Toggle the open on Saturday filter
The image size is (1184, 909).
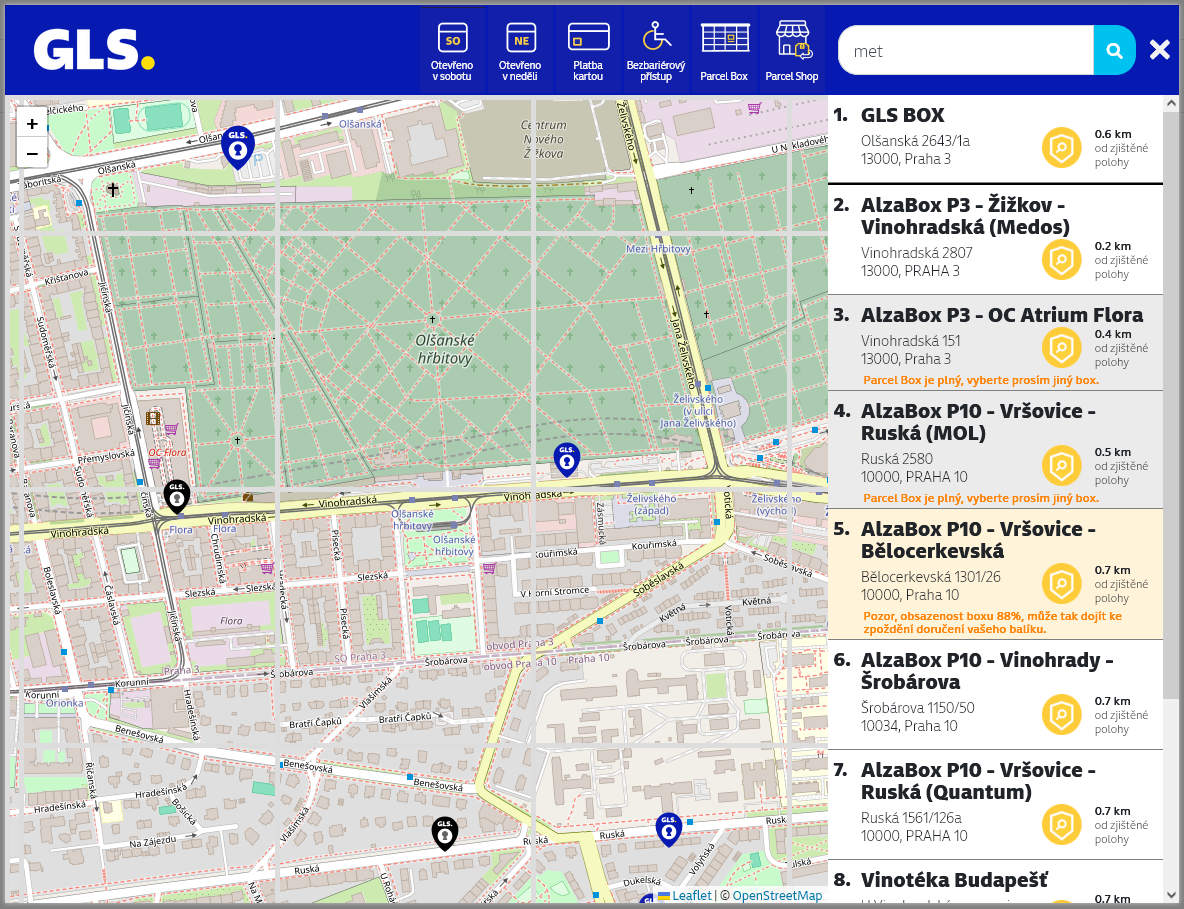452,51
